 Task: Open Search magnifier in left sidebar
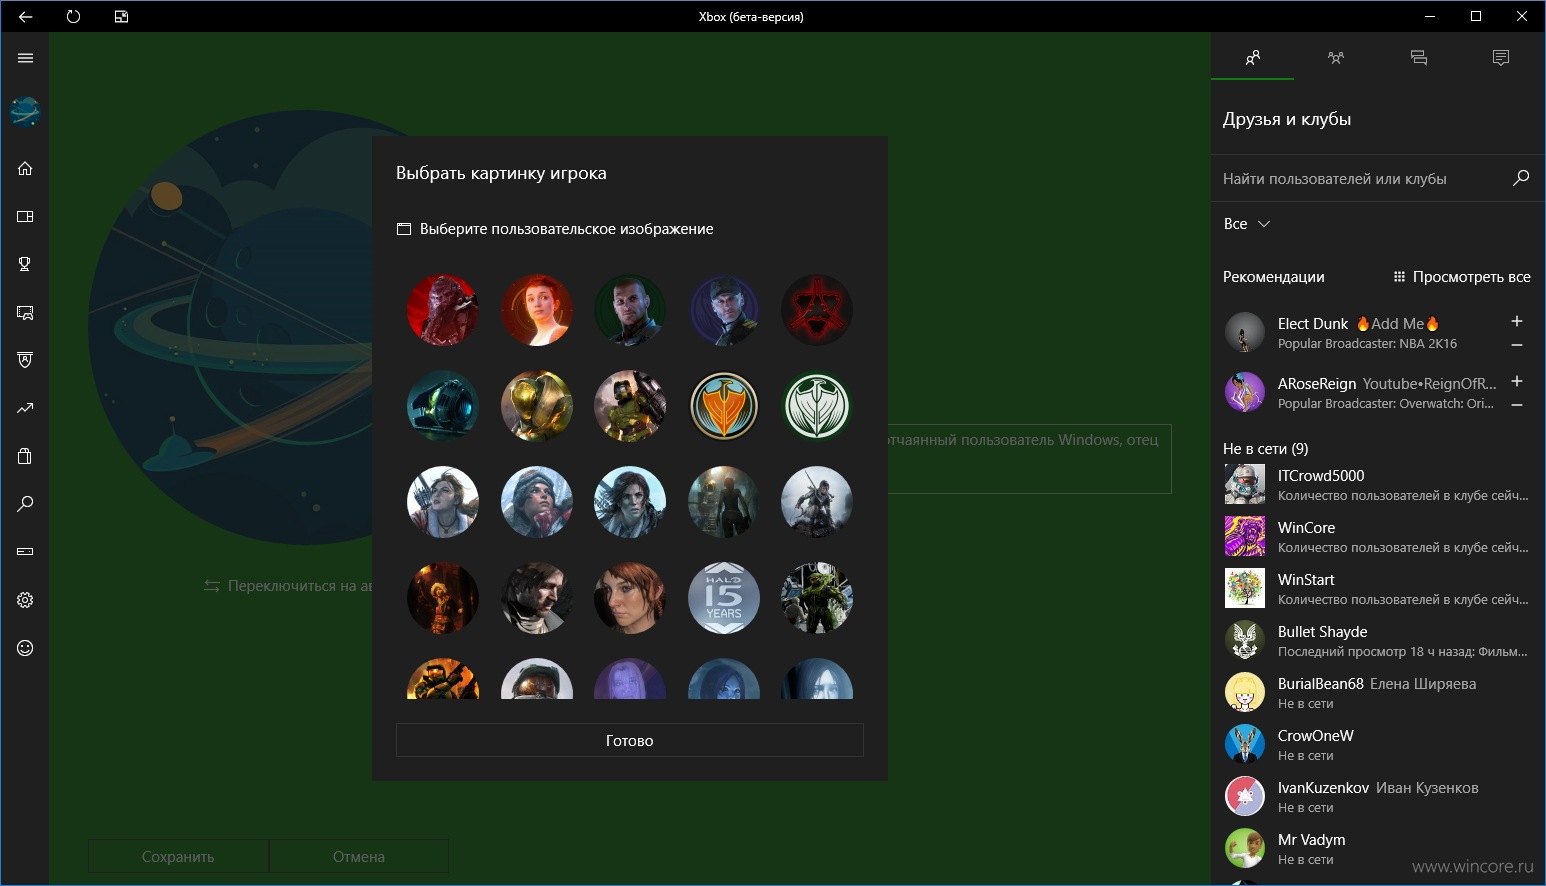pos(25,504)
